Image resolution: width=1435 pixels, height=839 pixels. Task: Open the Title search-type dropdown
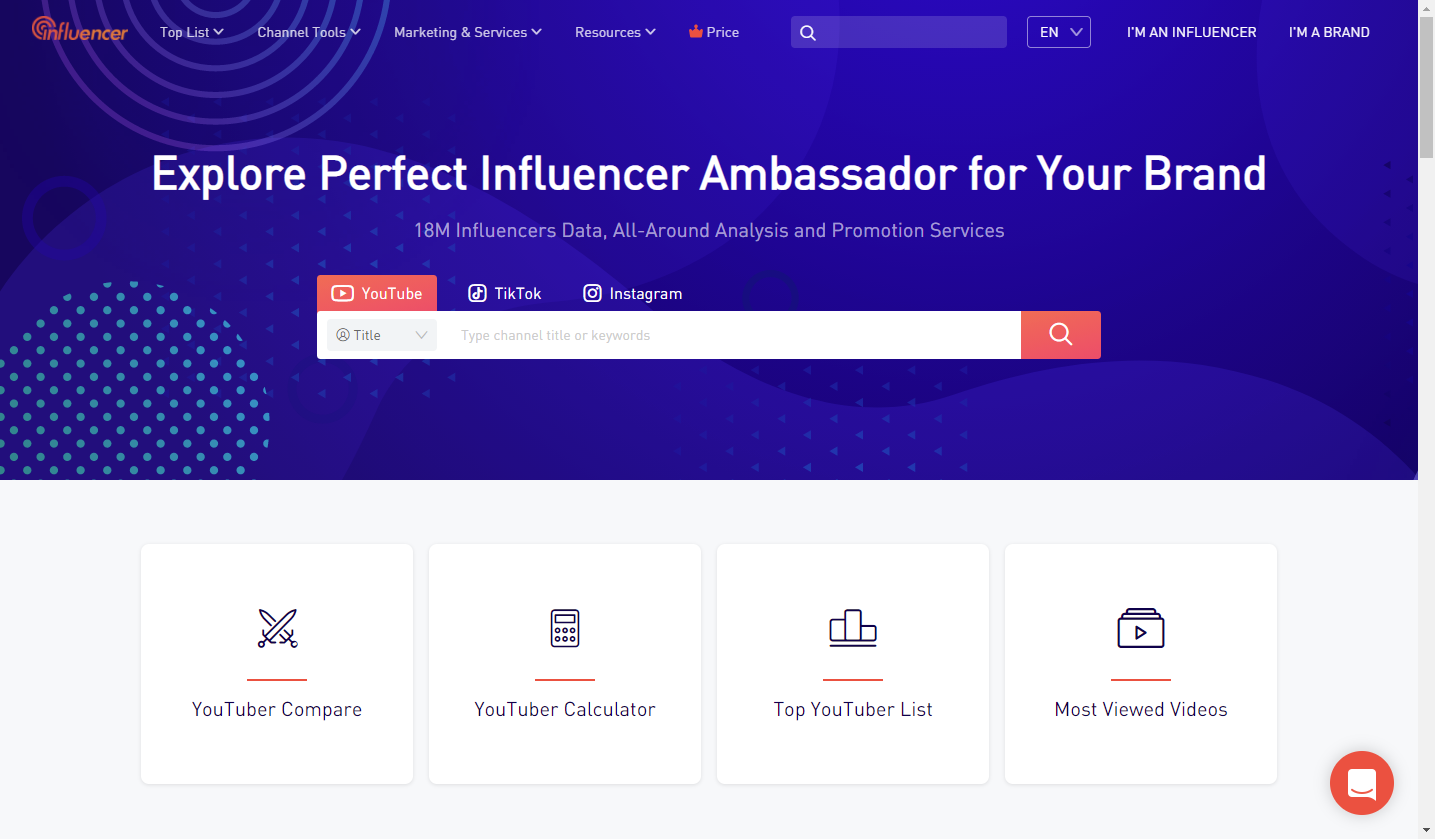pos(382,335)
